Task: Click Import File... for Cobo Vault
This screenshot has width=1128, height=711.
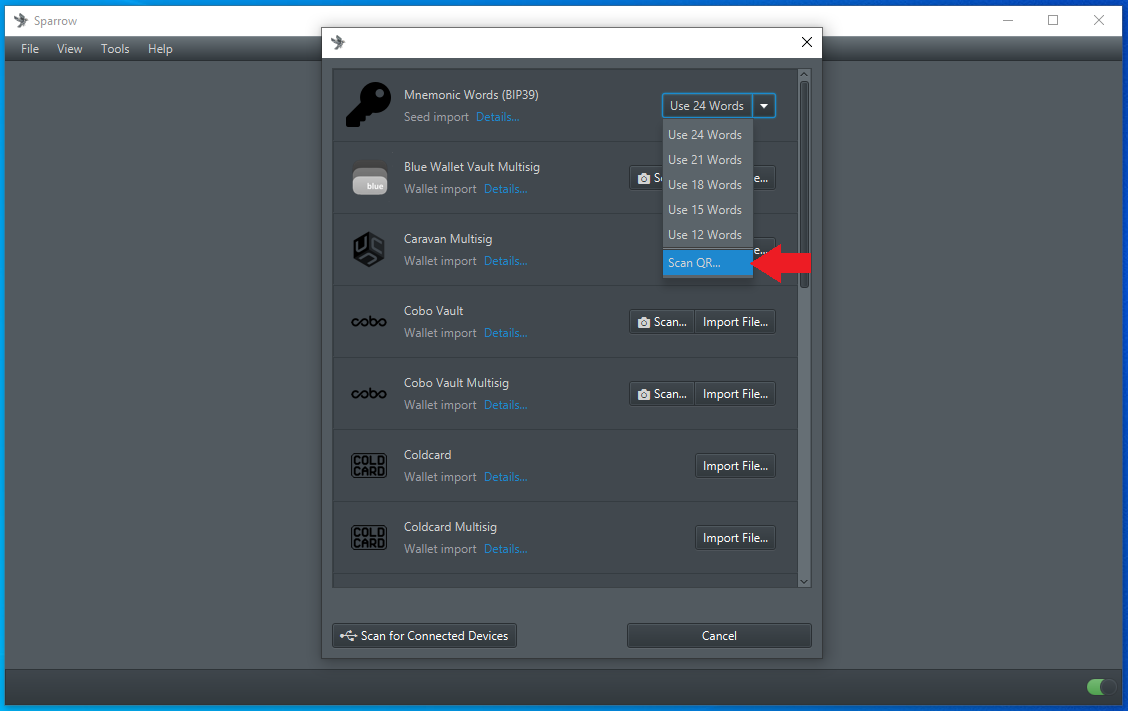Action: [735, 322]
